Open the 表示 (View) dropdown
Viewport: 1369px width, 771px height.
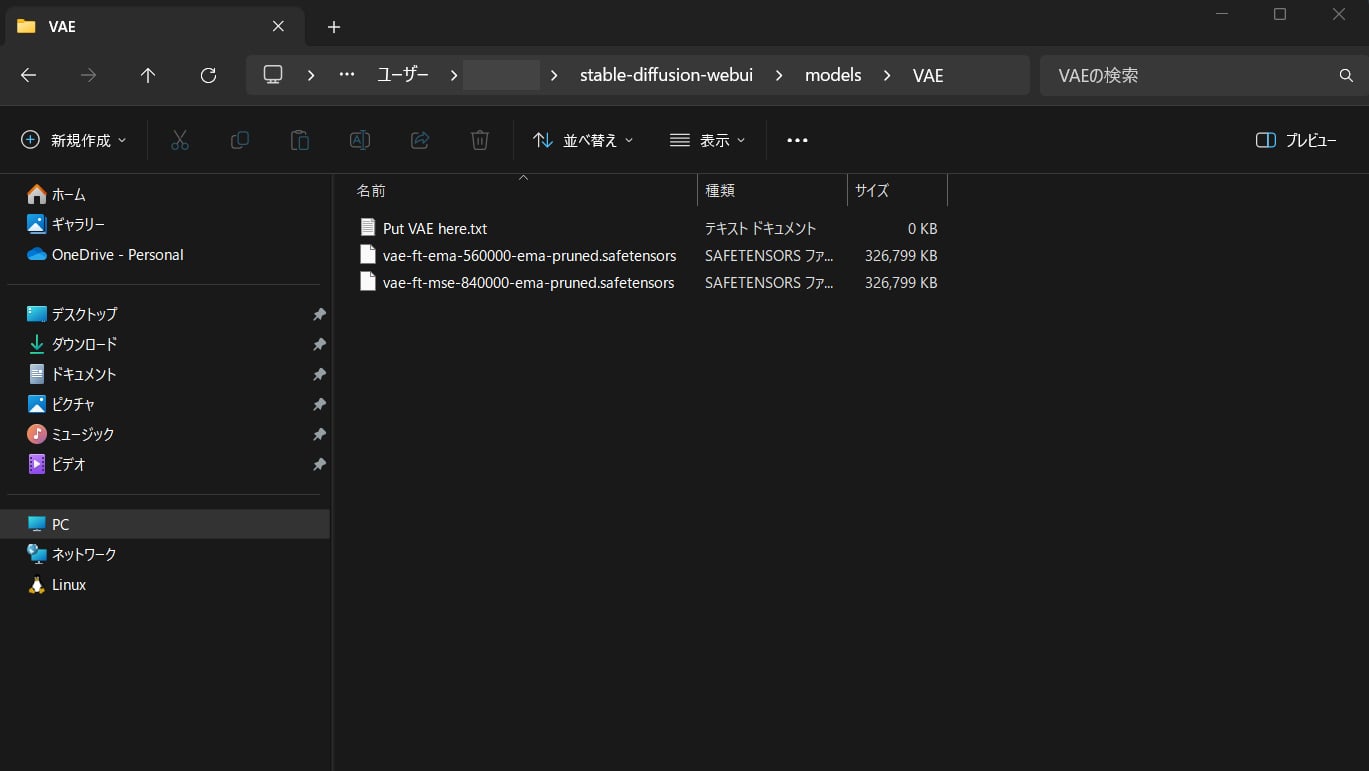point(708,140)
